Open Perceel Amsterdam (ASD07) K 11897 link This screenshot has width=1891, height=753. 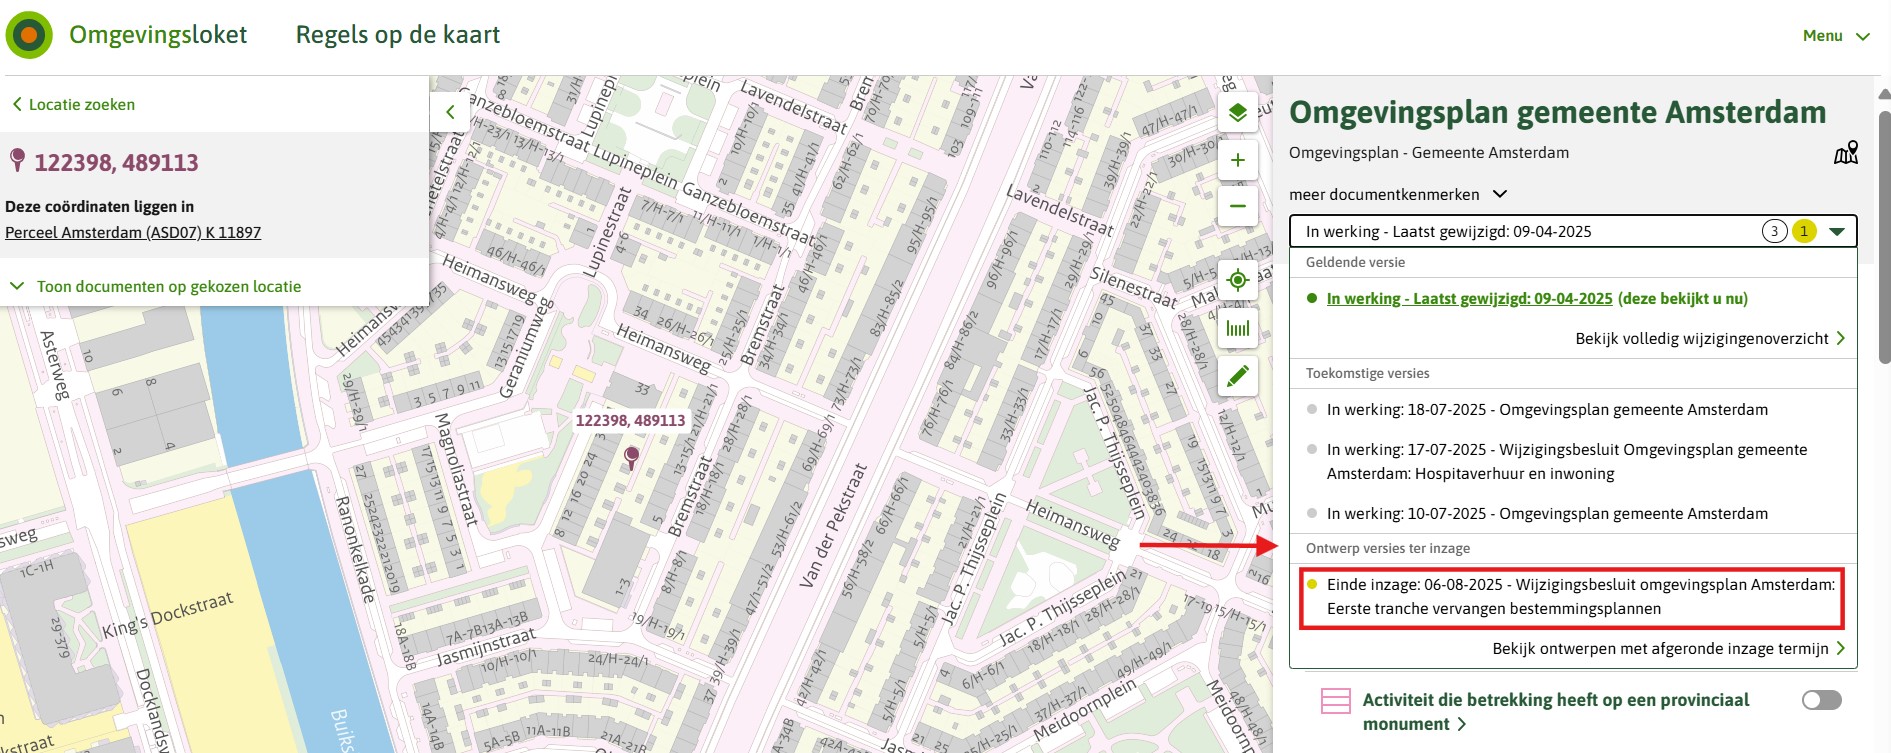point(133,233)
